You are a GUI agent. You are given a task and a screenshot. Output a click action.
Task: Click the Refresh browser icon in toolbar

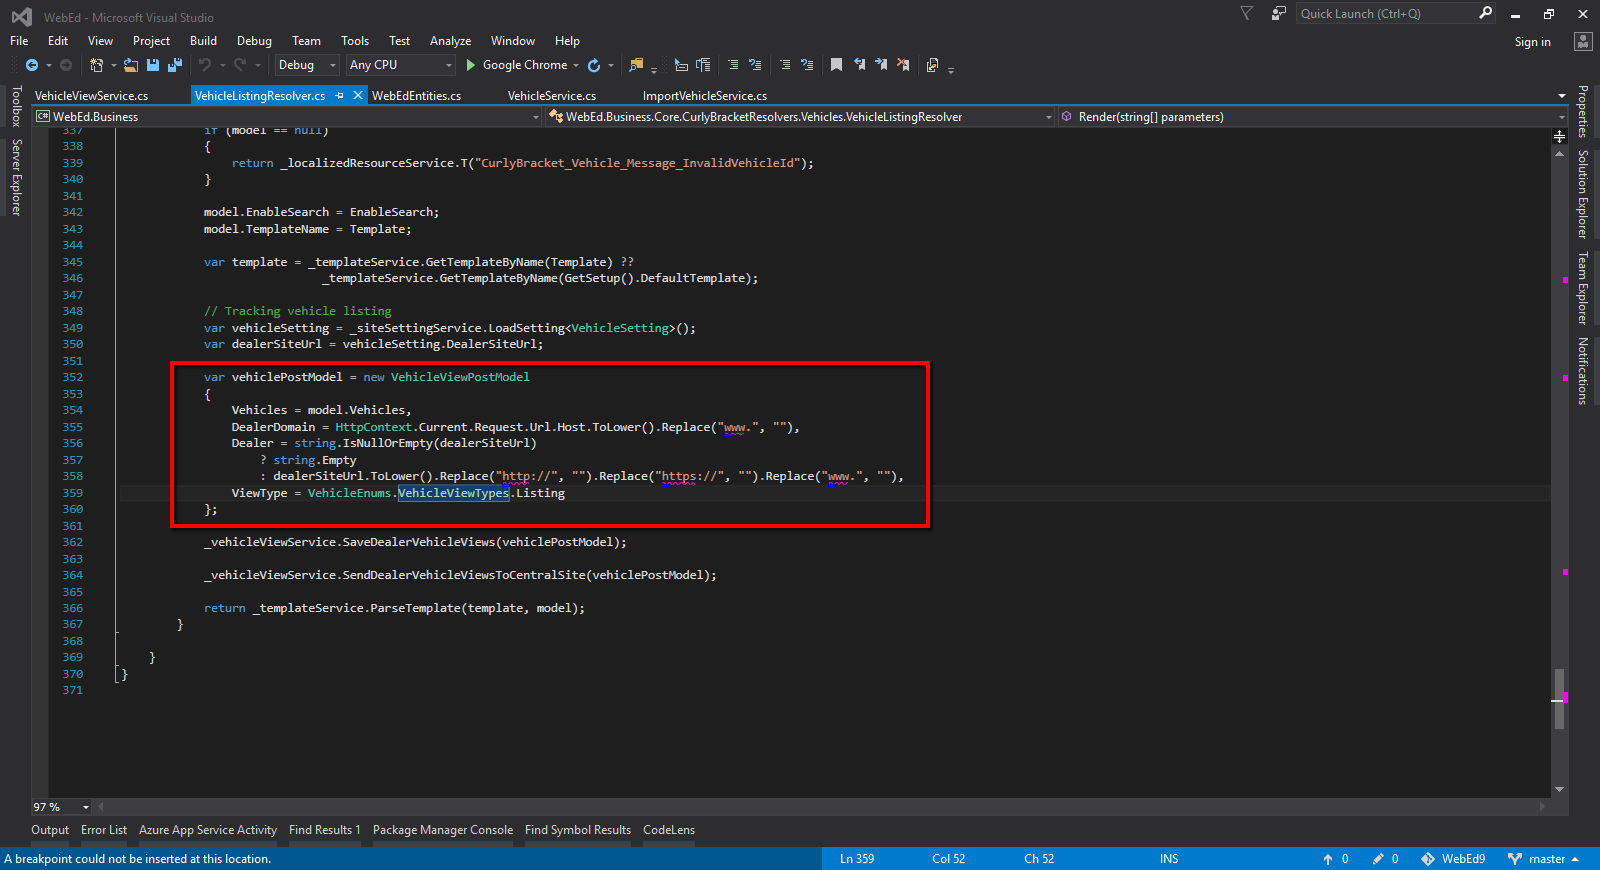[594, 65]
